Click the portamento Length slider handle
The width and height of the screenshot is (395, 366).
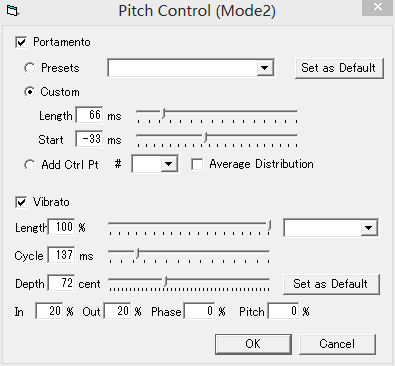(163, 114)
